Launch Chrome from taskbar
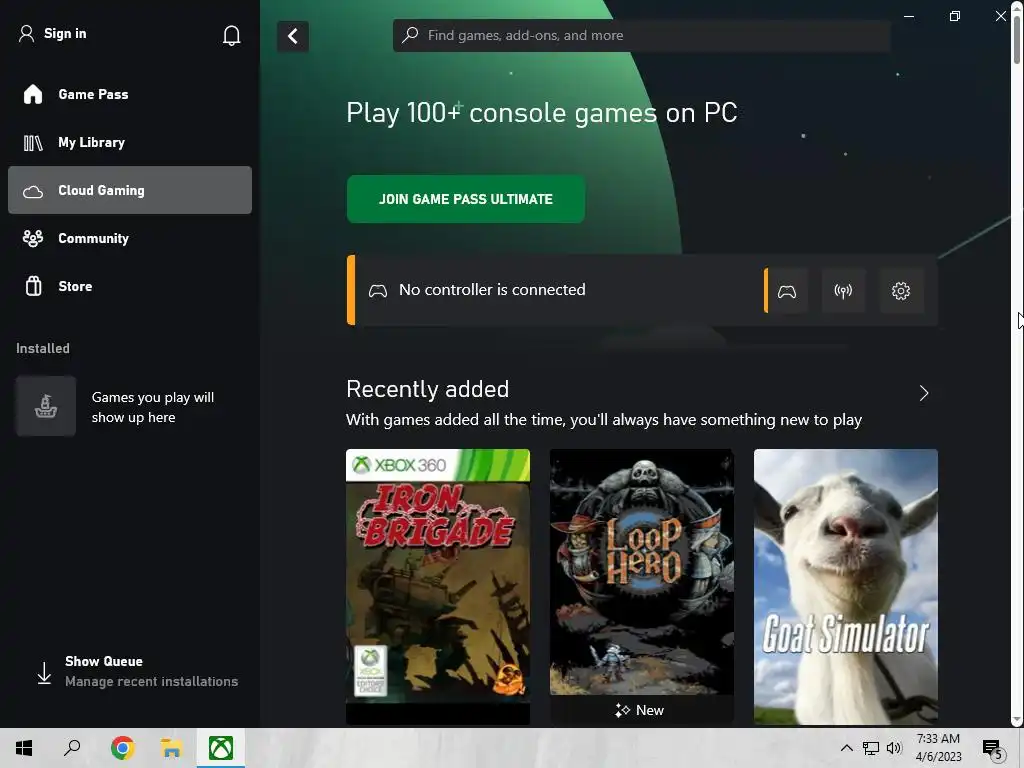This screenshot has width=1024, height=768. point(122,748)
